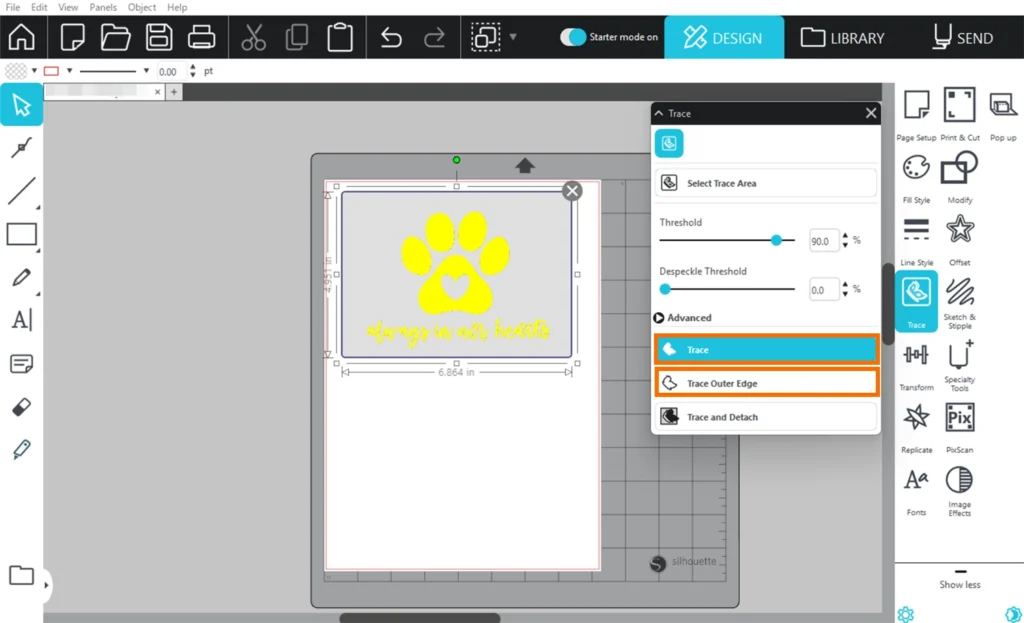Disable the Starter mode toggle

tap(572, 37)
